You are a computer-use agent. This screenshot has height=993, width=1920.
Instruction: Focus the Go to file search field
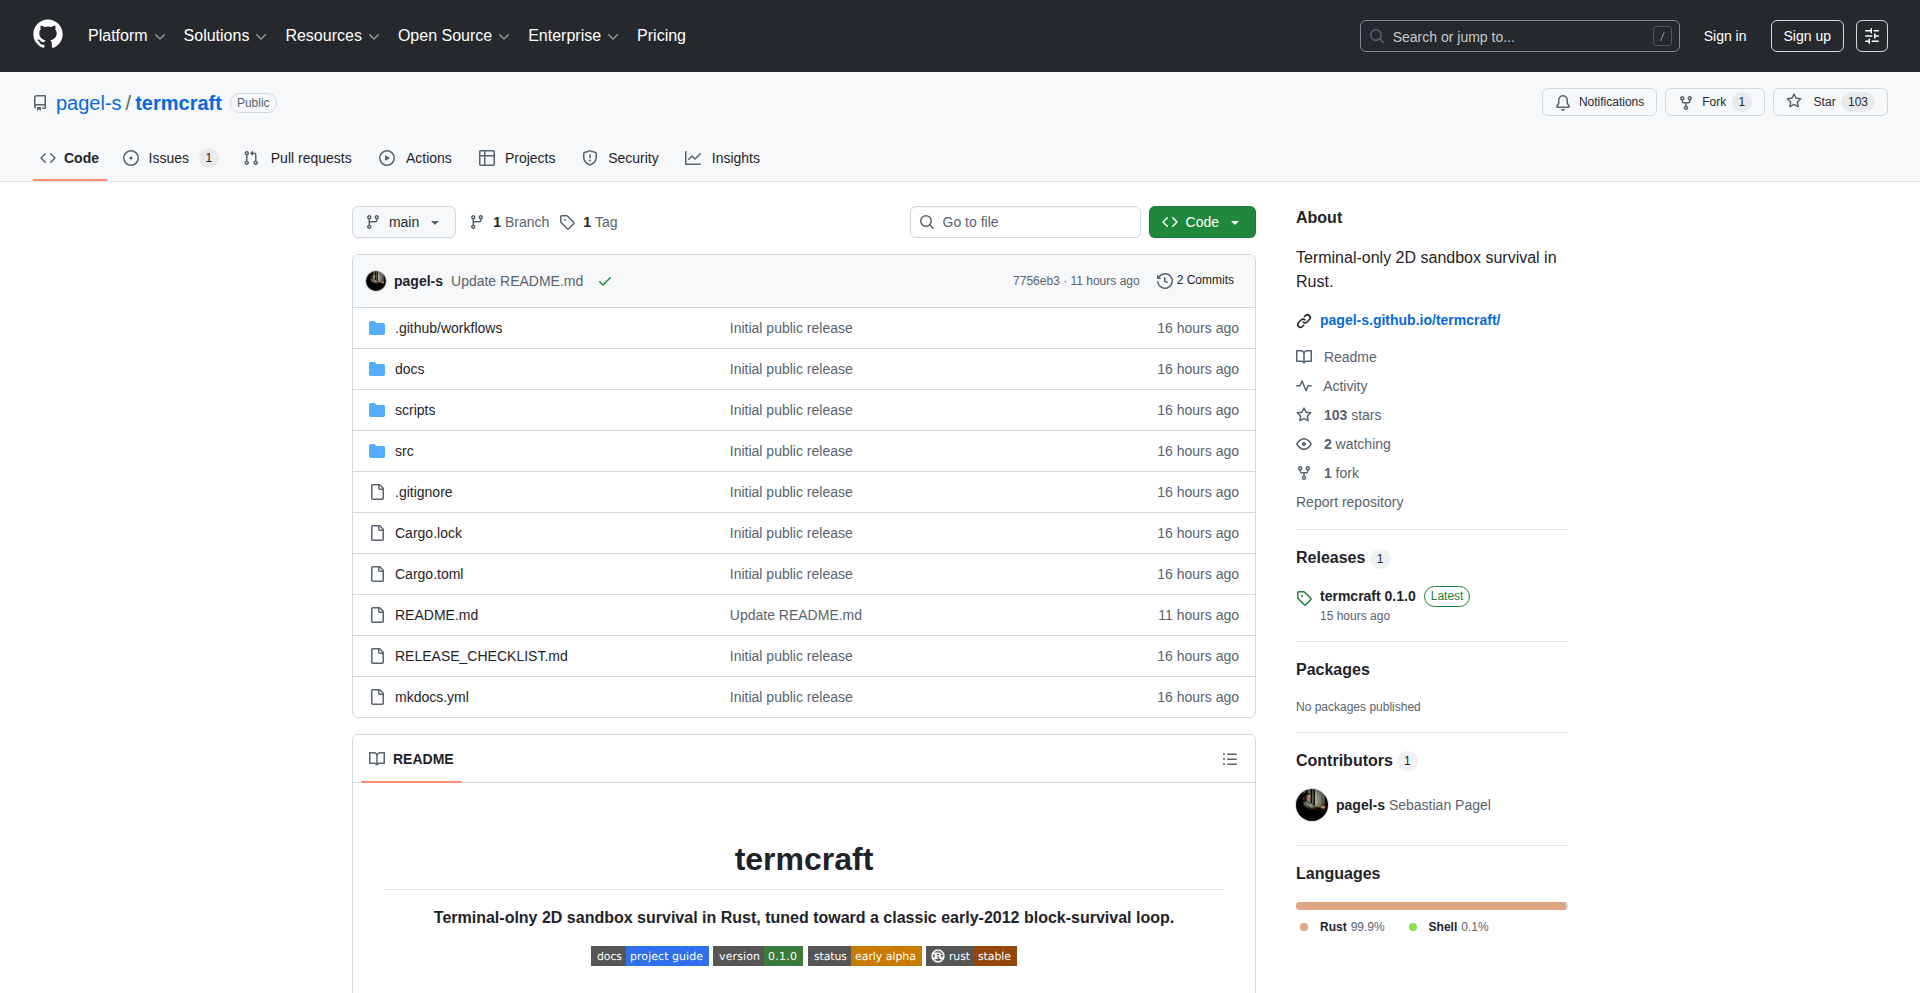pos(1025,222)
